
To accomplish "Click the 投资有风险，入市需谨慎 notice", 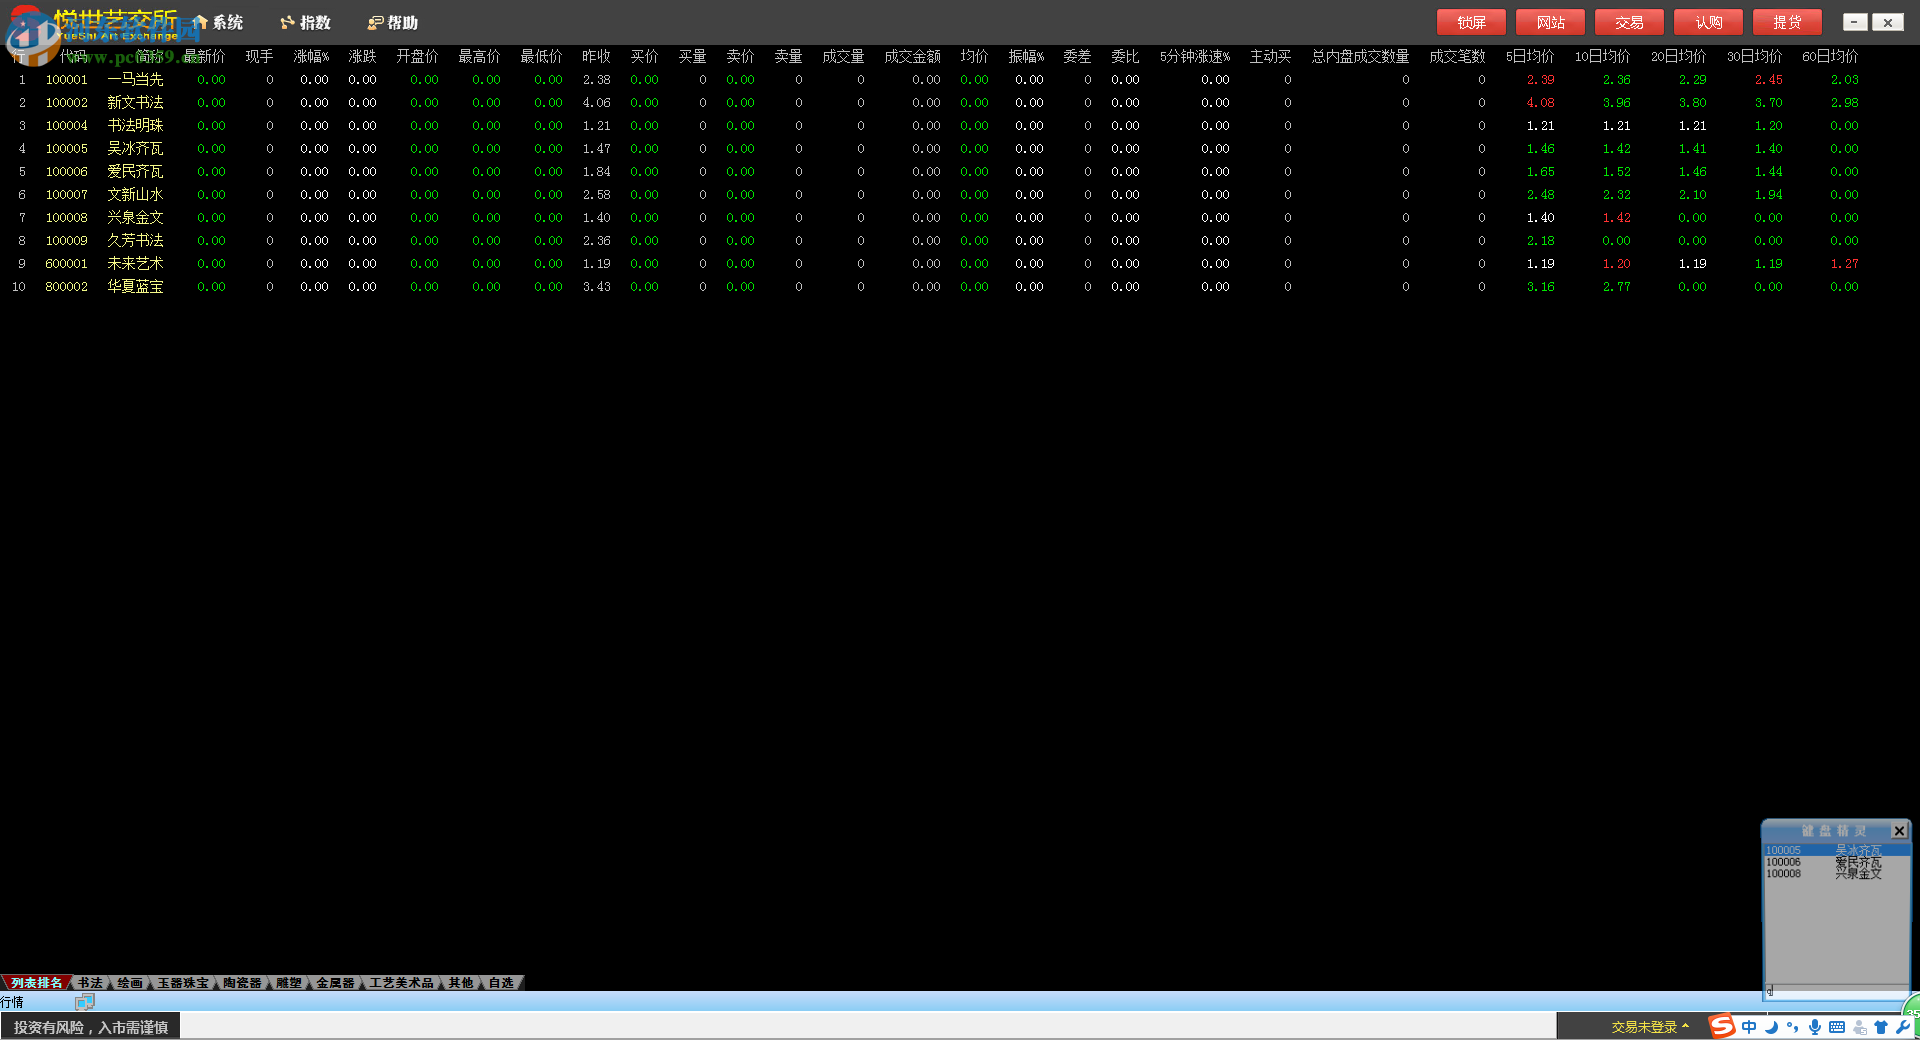I will click(91, 1027).
